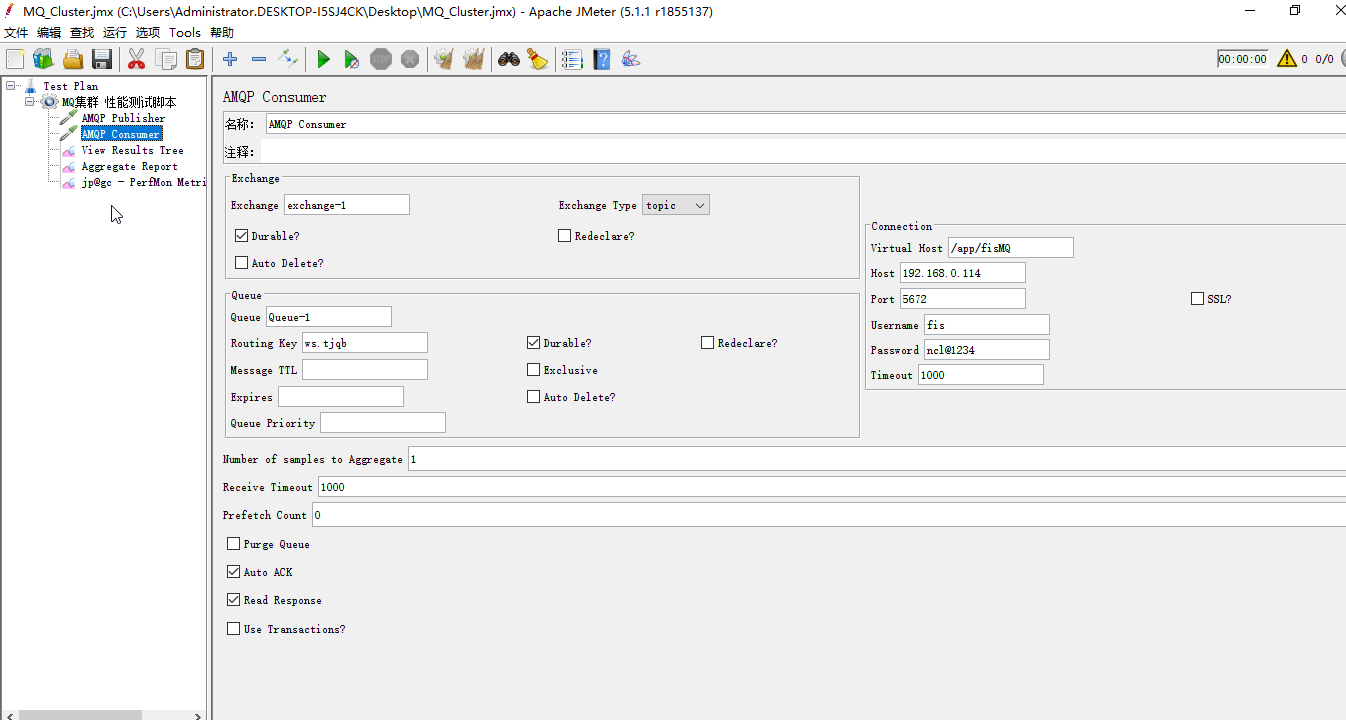Screen dimensions: 1346x720
Task: Select View Results Tree node
Action: click(132, 150)
